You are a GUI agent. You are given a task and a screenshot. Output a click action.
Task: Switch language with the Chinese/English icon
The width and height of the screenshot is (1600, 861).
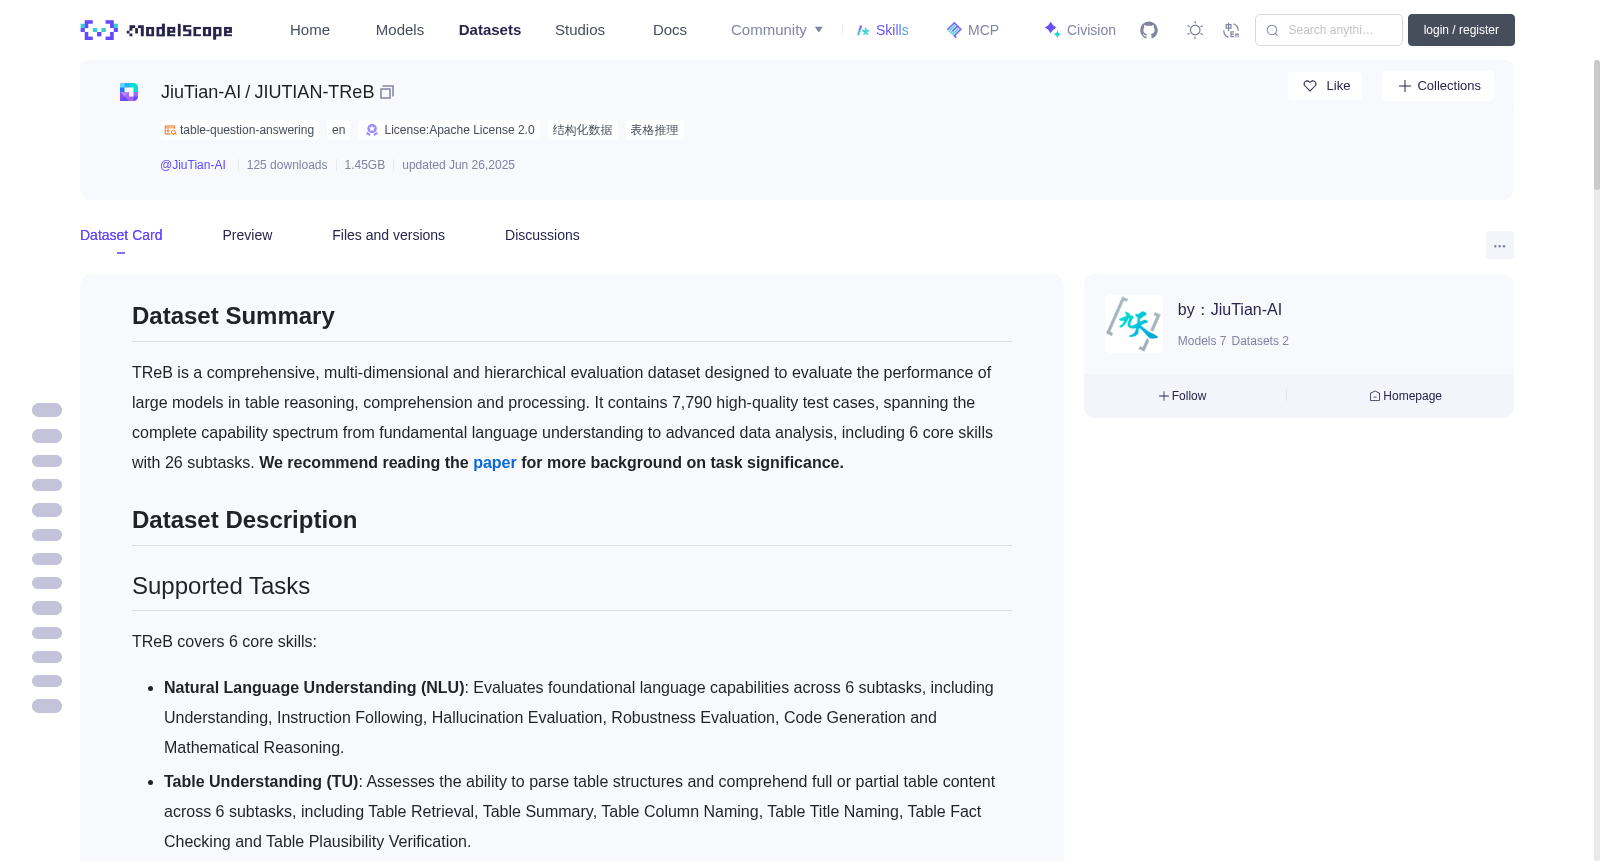point(1231,30)
